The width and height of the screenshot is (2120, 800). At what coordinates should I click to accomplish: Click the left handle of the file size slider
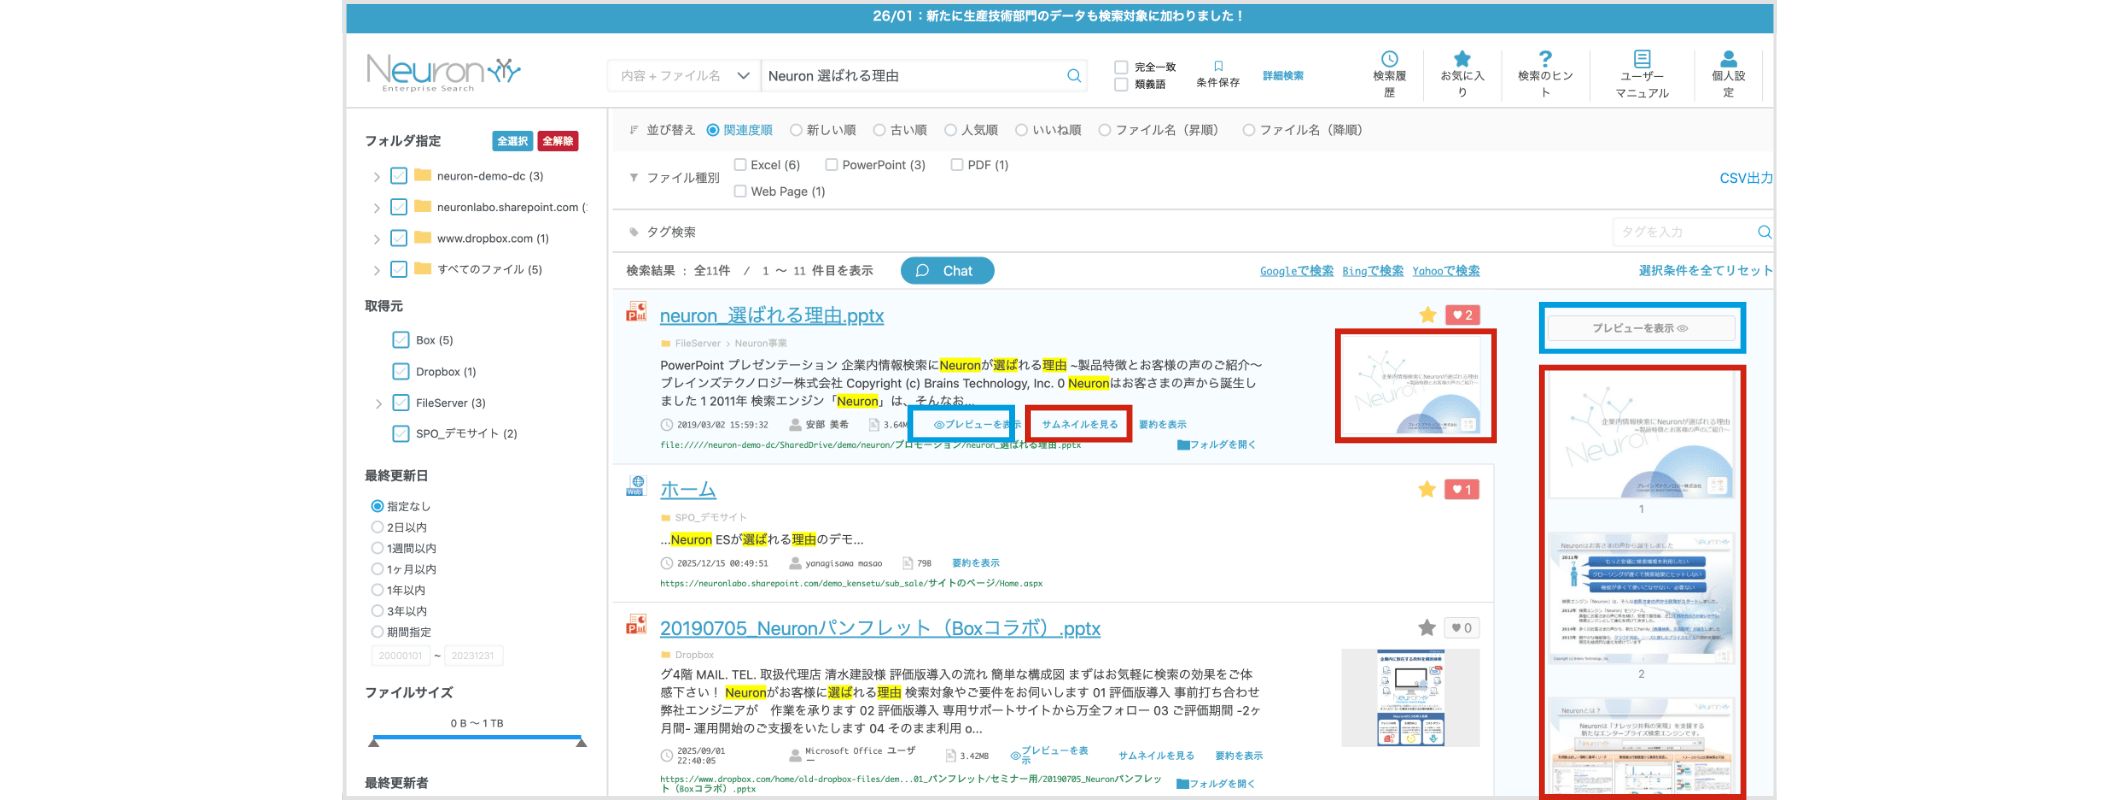pyautogui.click(x=374, y=742)
